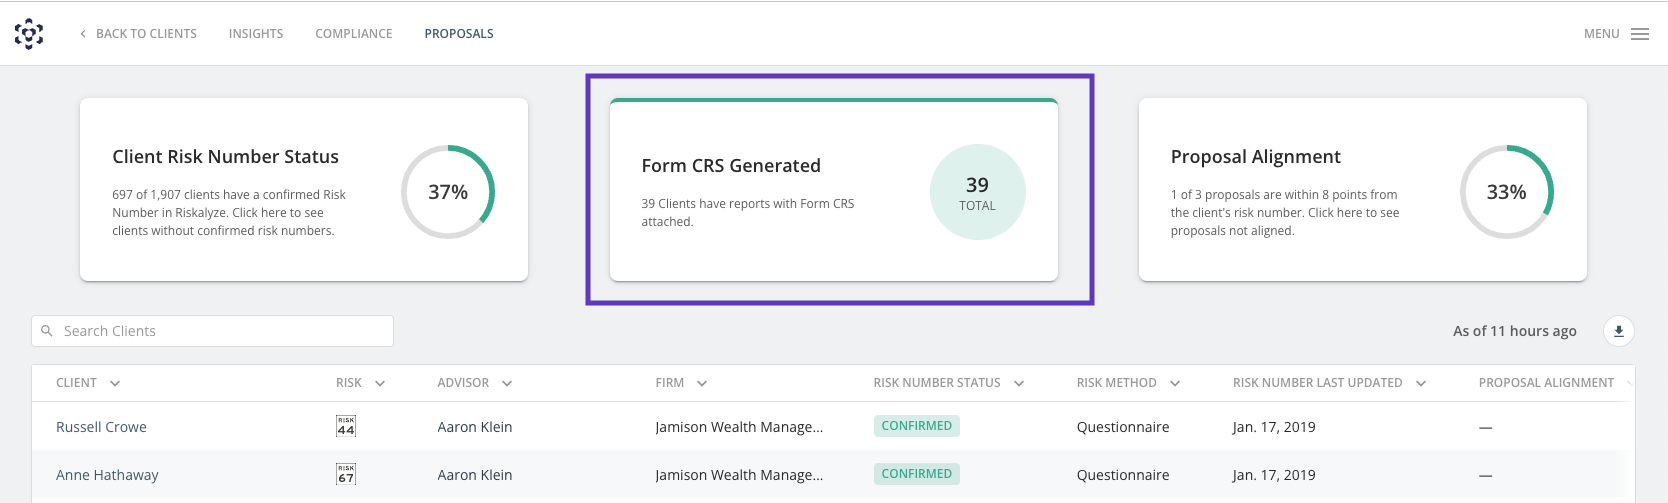Open the Proposal Alignment card
The height and width of the screenshot is (503, 1668).
[x=1363, y=190]
